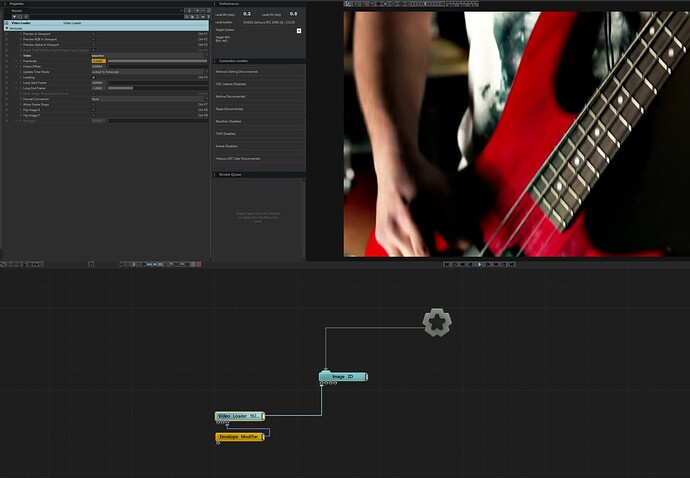The height and width of the screenshot is (478, 690).
Task: Click the root star node in nodegraph
Action: 437,323
